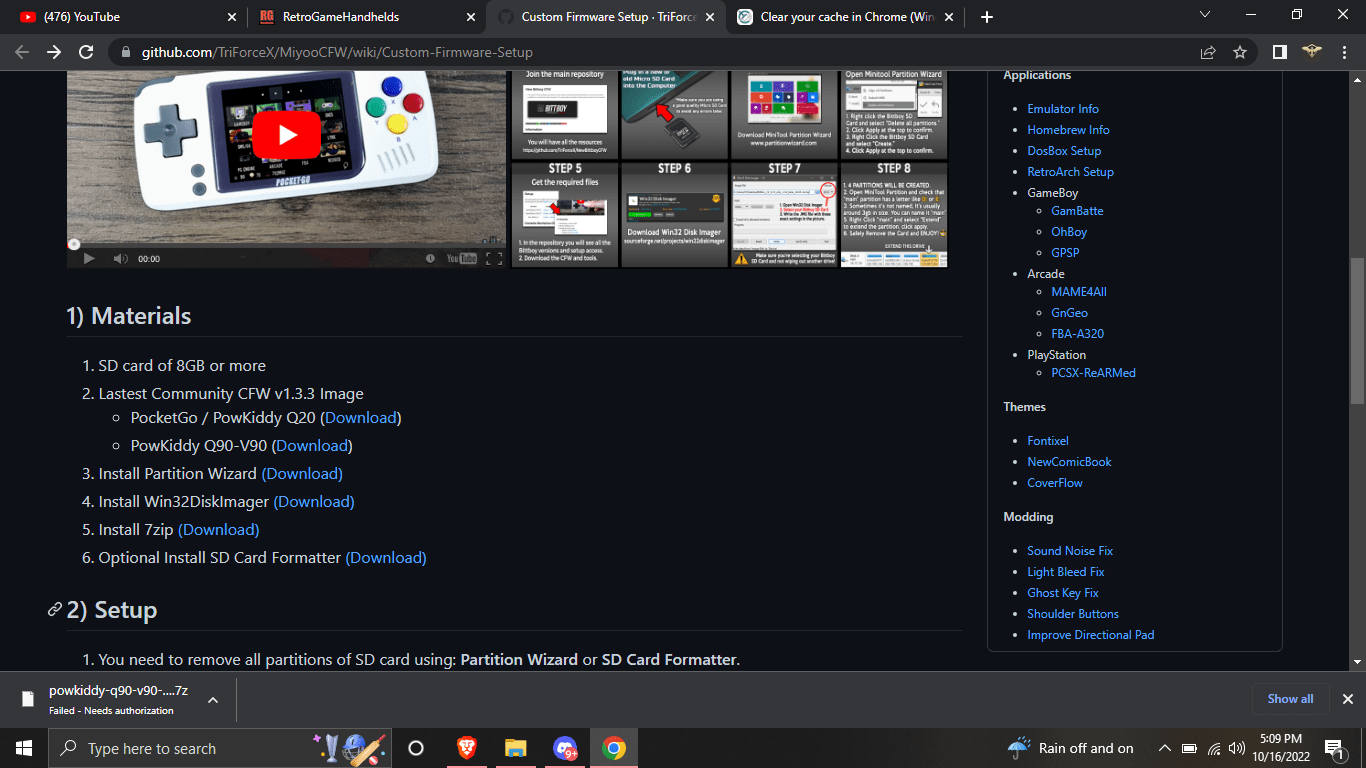Open RetroArch Setup wiki page
The height and width of the screenshot is (768, 1366).
click(1070, 172)
